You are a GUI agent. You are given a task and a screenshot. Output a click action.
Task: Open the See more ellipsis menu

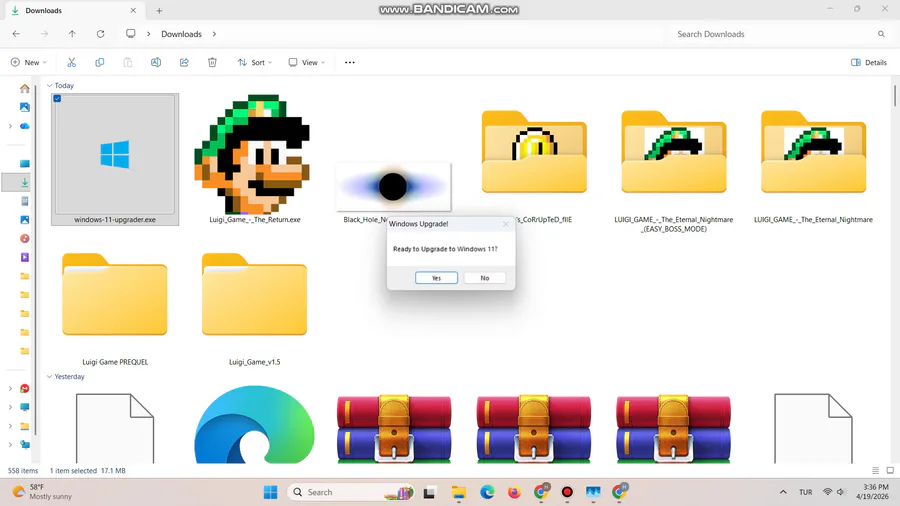tap(350, 62)
